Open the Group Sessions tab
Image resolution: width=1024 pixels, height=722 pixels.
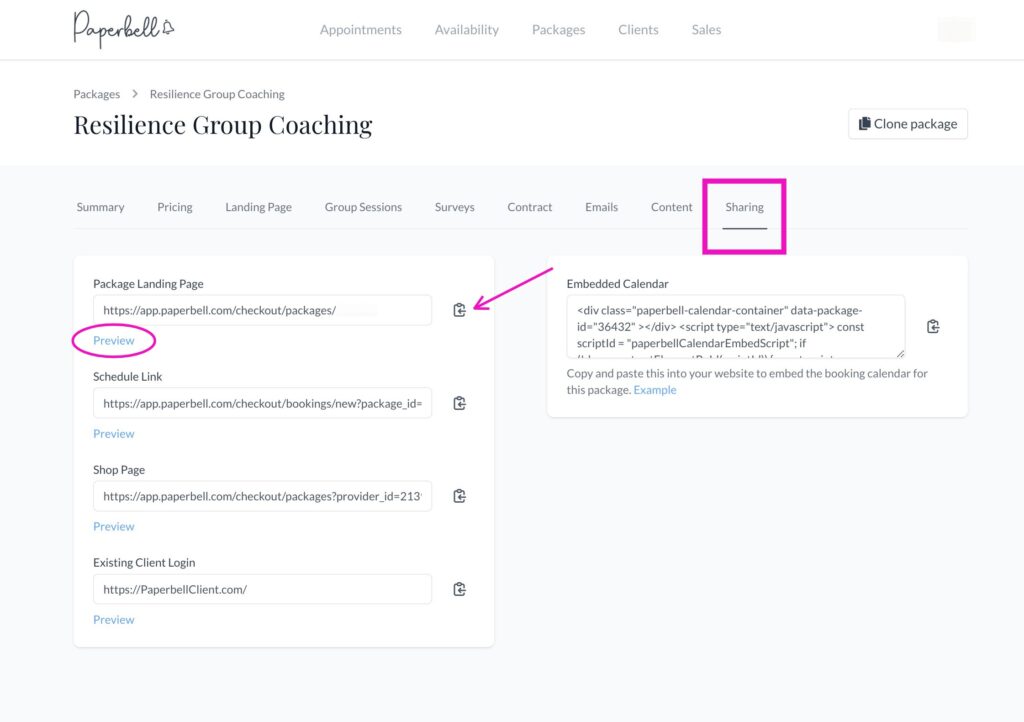click(x=363, y=207)
